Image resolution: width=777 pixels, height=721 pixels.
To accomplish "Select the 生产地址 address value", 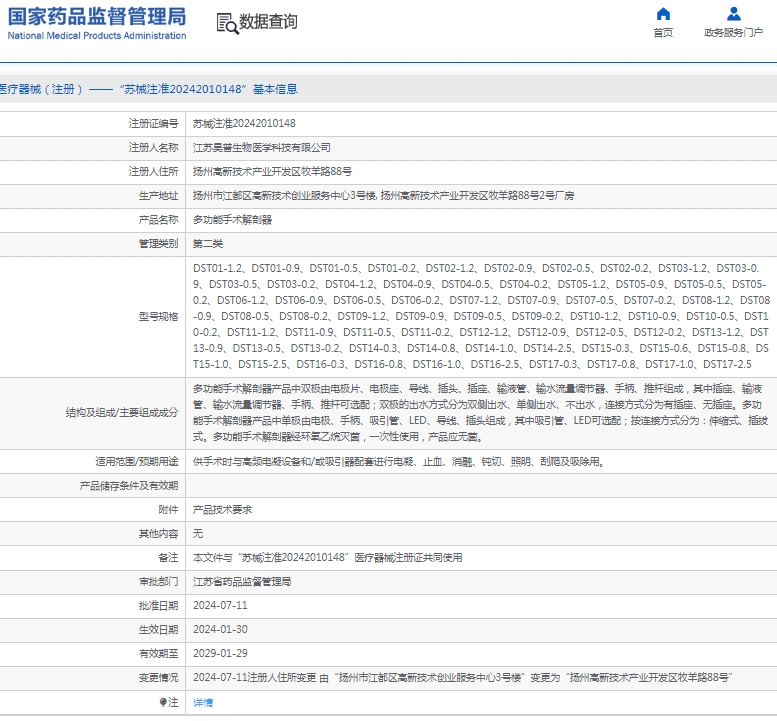I will 383,196.
